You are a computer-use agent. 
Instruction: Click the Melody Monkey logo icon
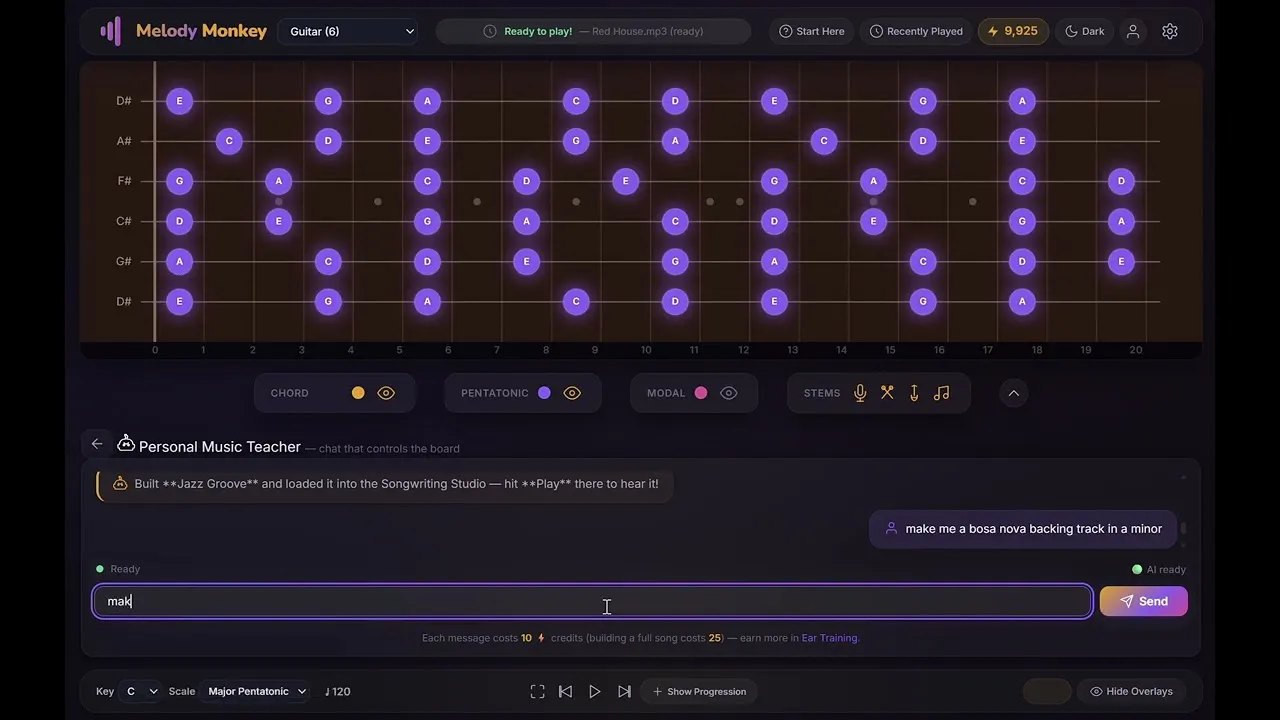coord(111,31)
